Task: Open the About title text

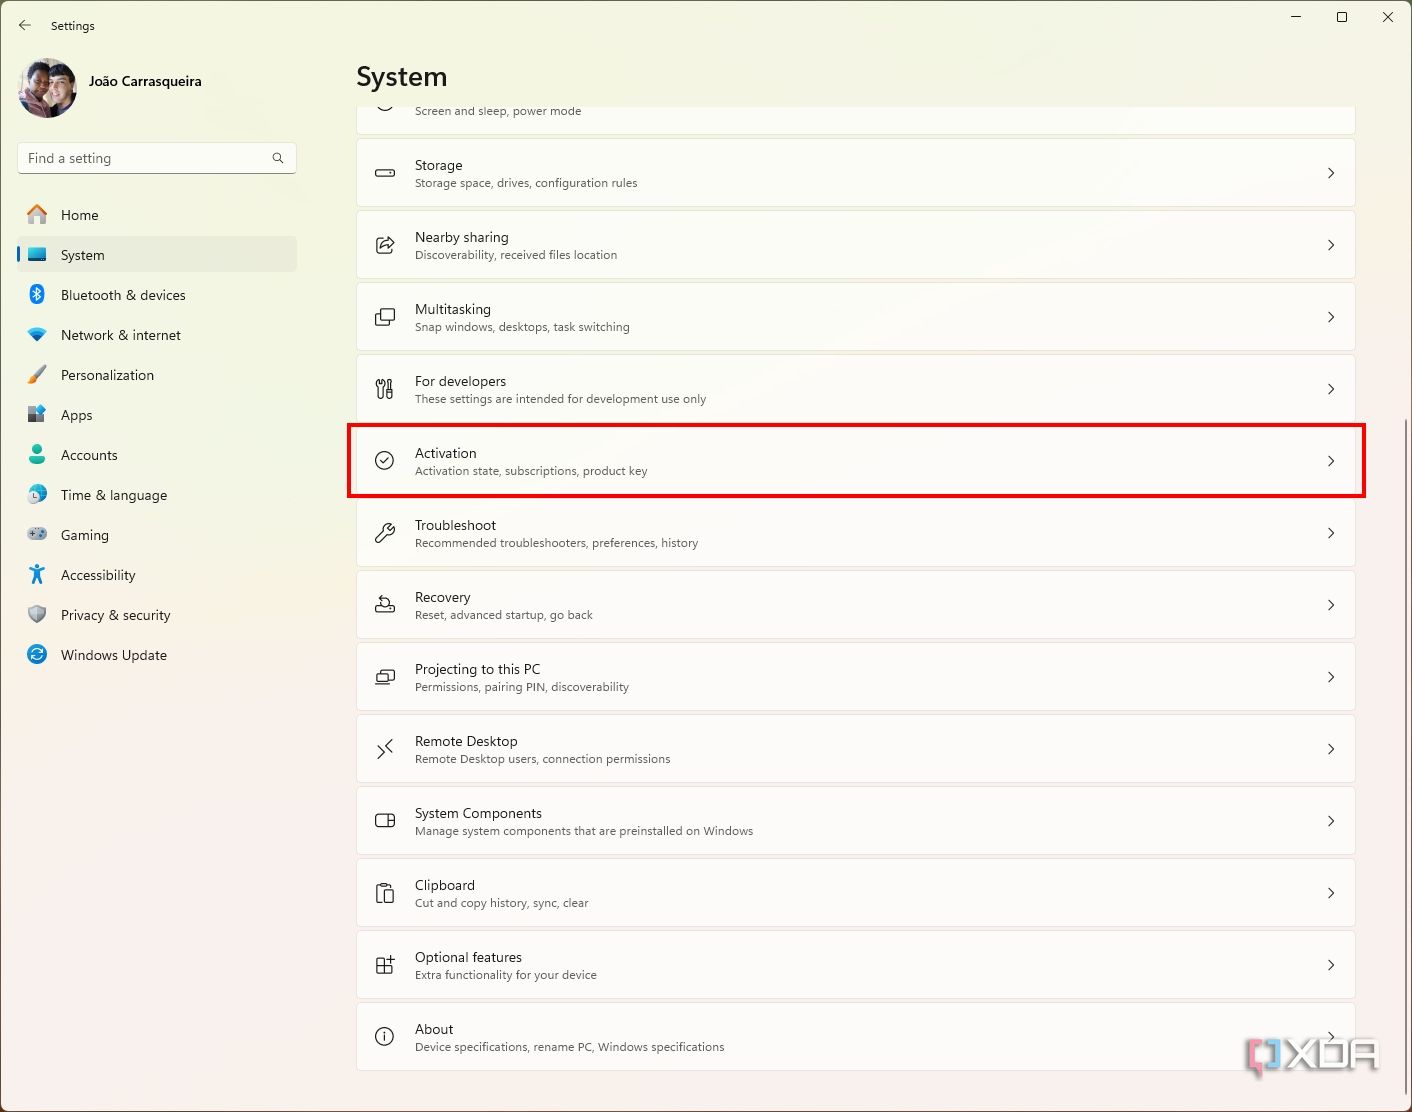Action: [434, 1029]
